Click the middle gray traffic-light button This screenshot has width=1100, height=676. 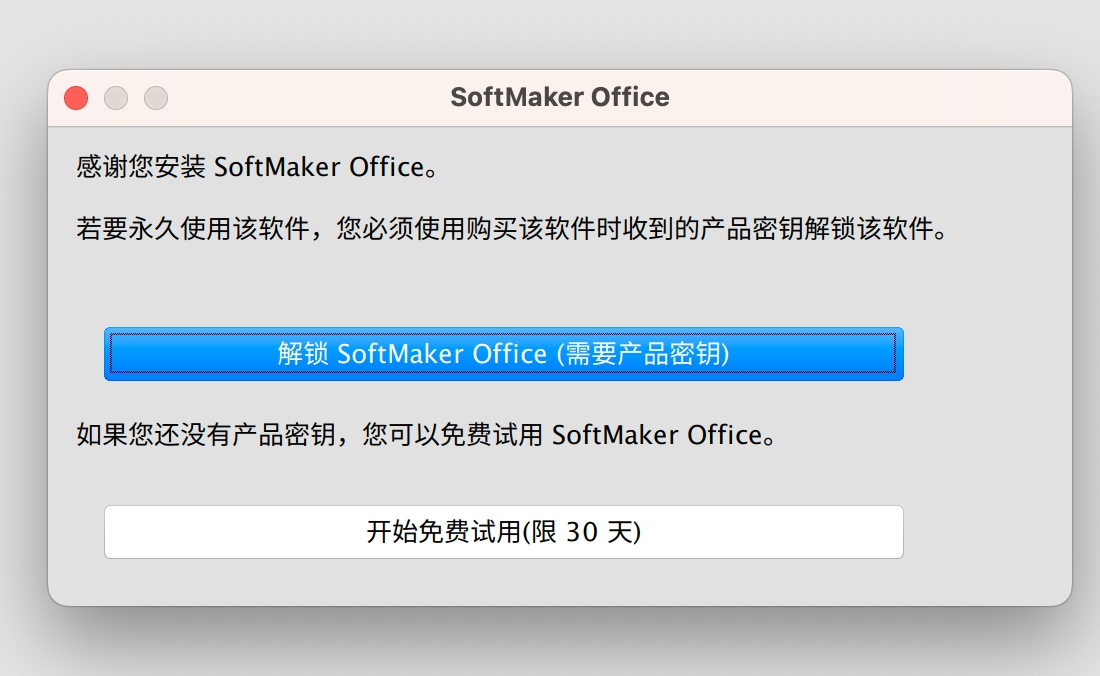(x=116, y=98)
